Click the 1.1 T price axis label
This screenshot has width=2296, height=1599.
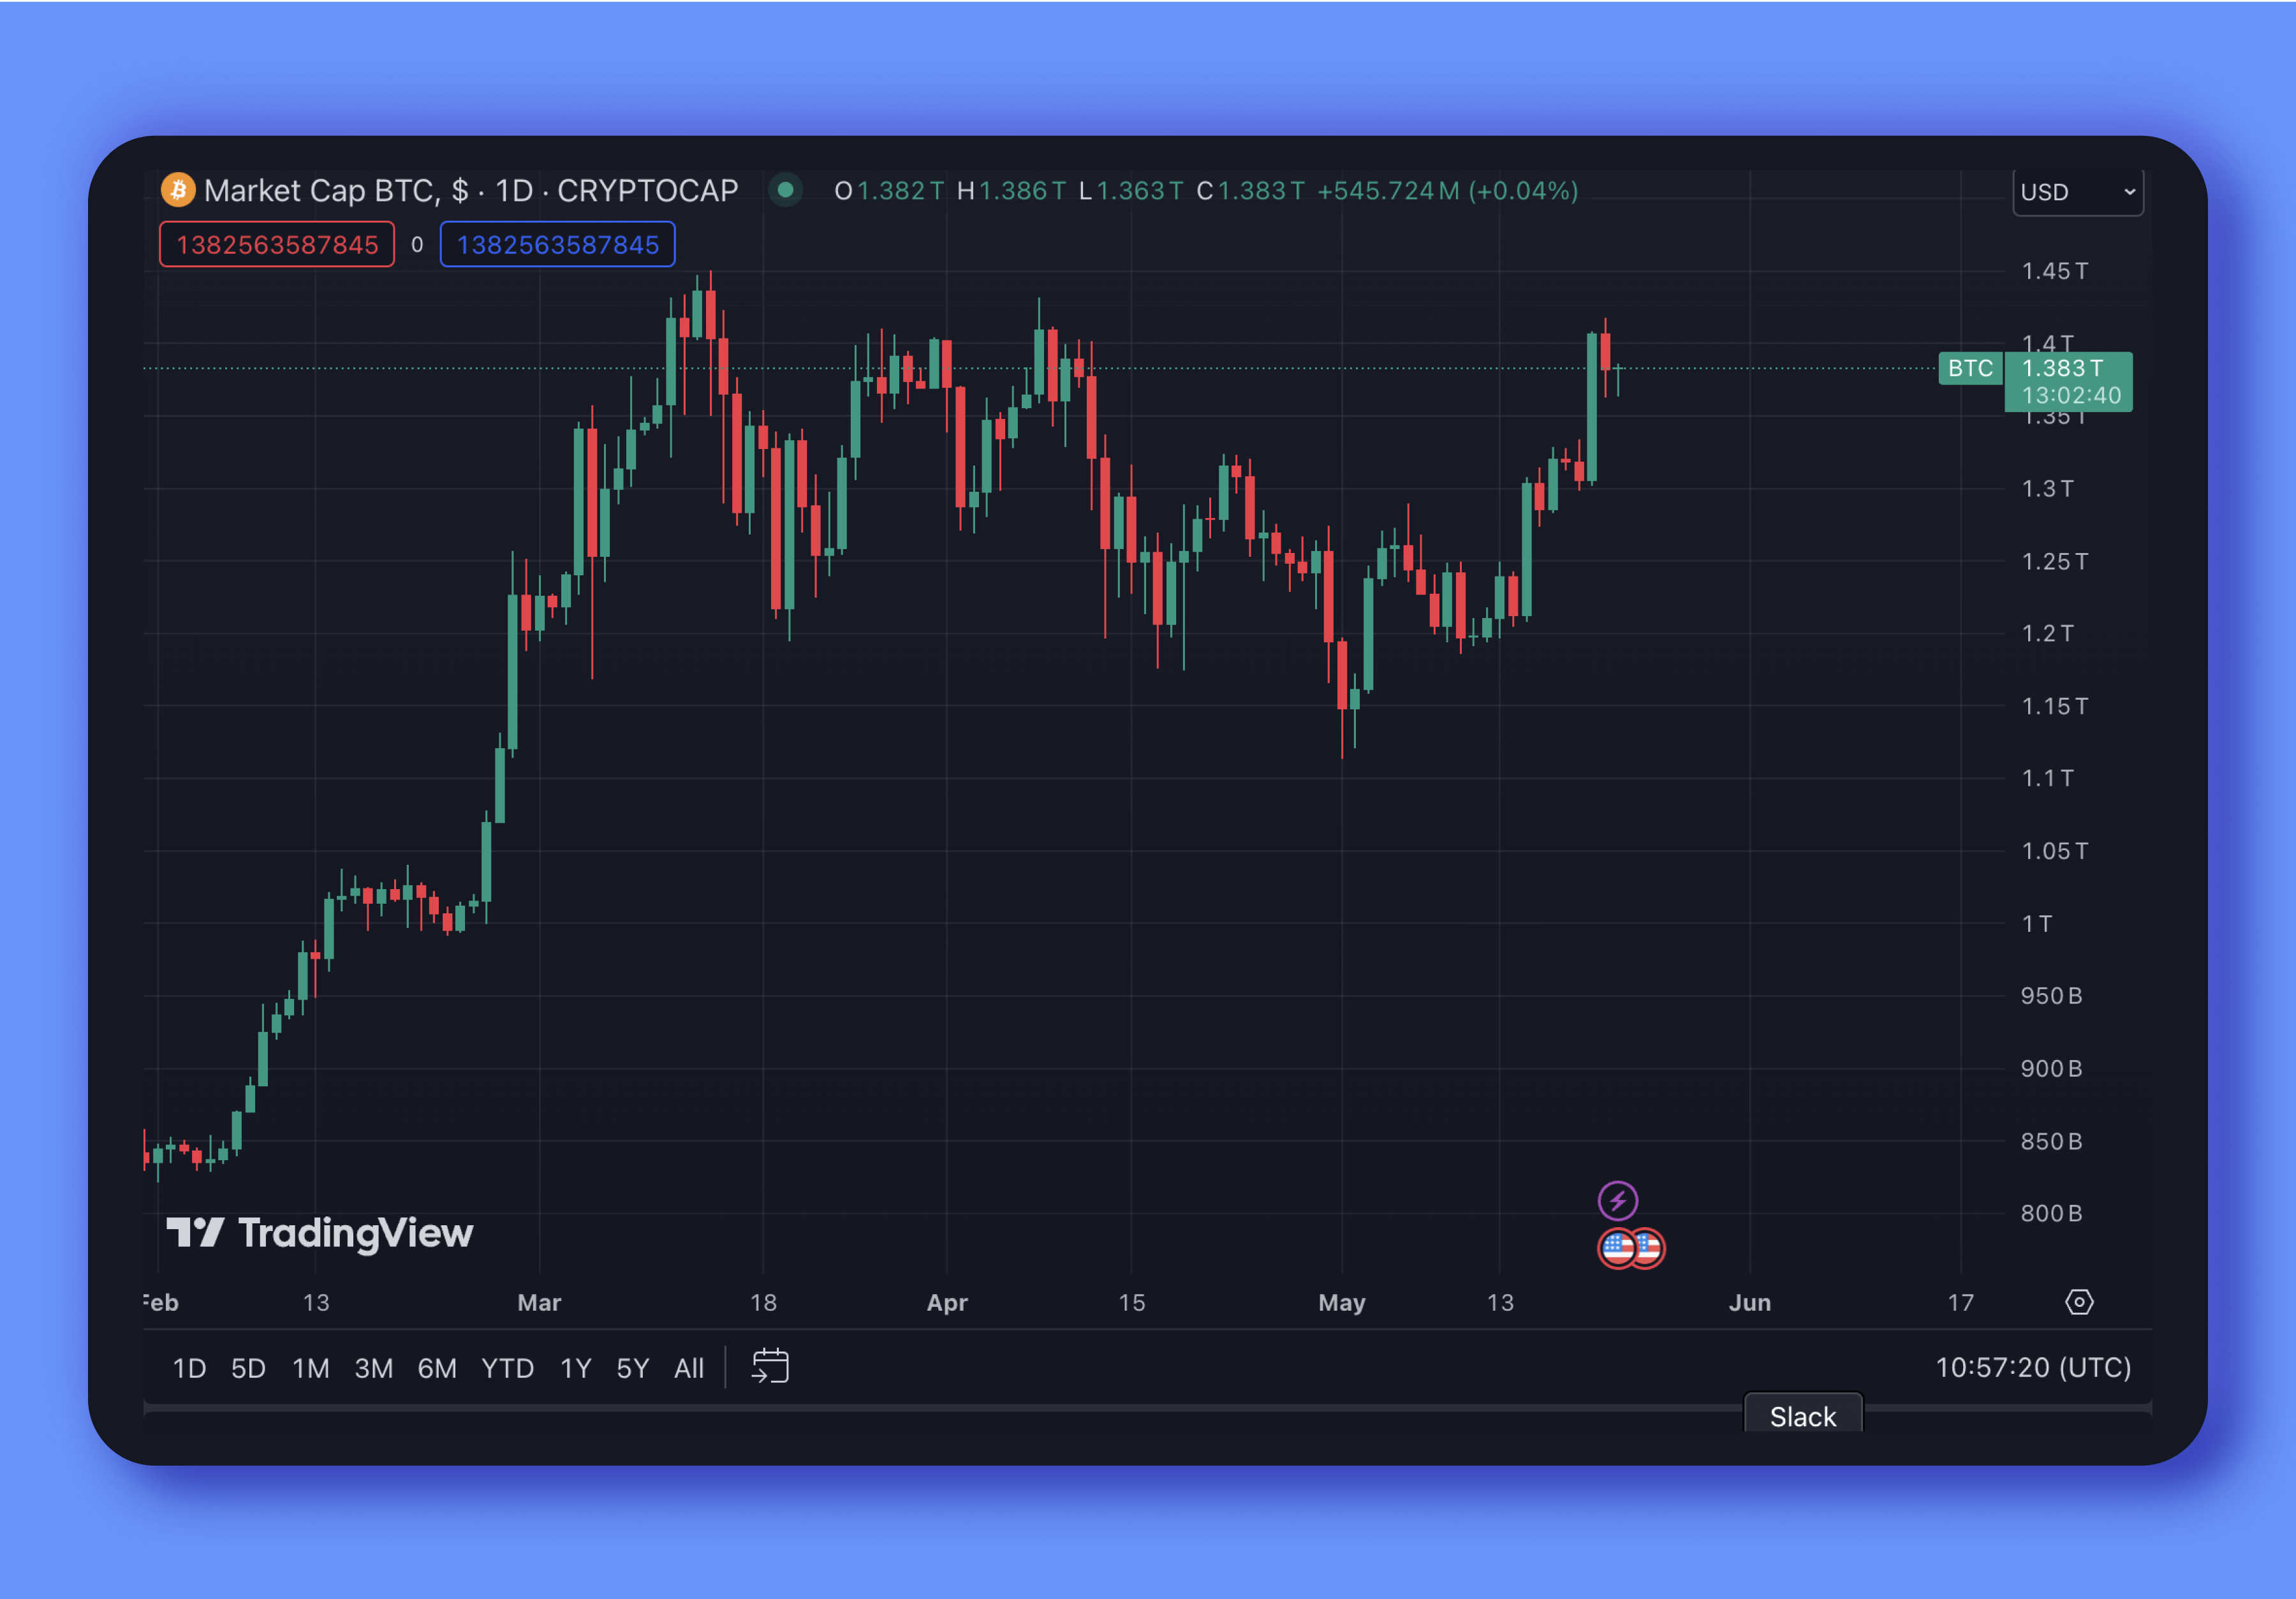[x=2047, y=778]
